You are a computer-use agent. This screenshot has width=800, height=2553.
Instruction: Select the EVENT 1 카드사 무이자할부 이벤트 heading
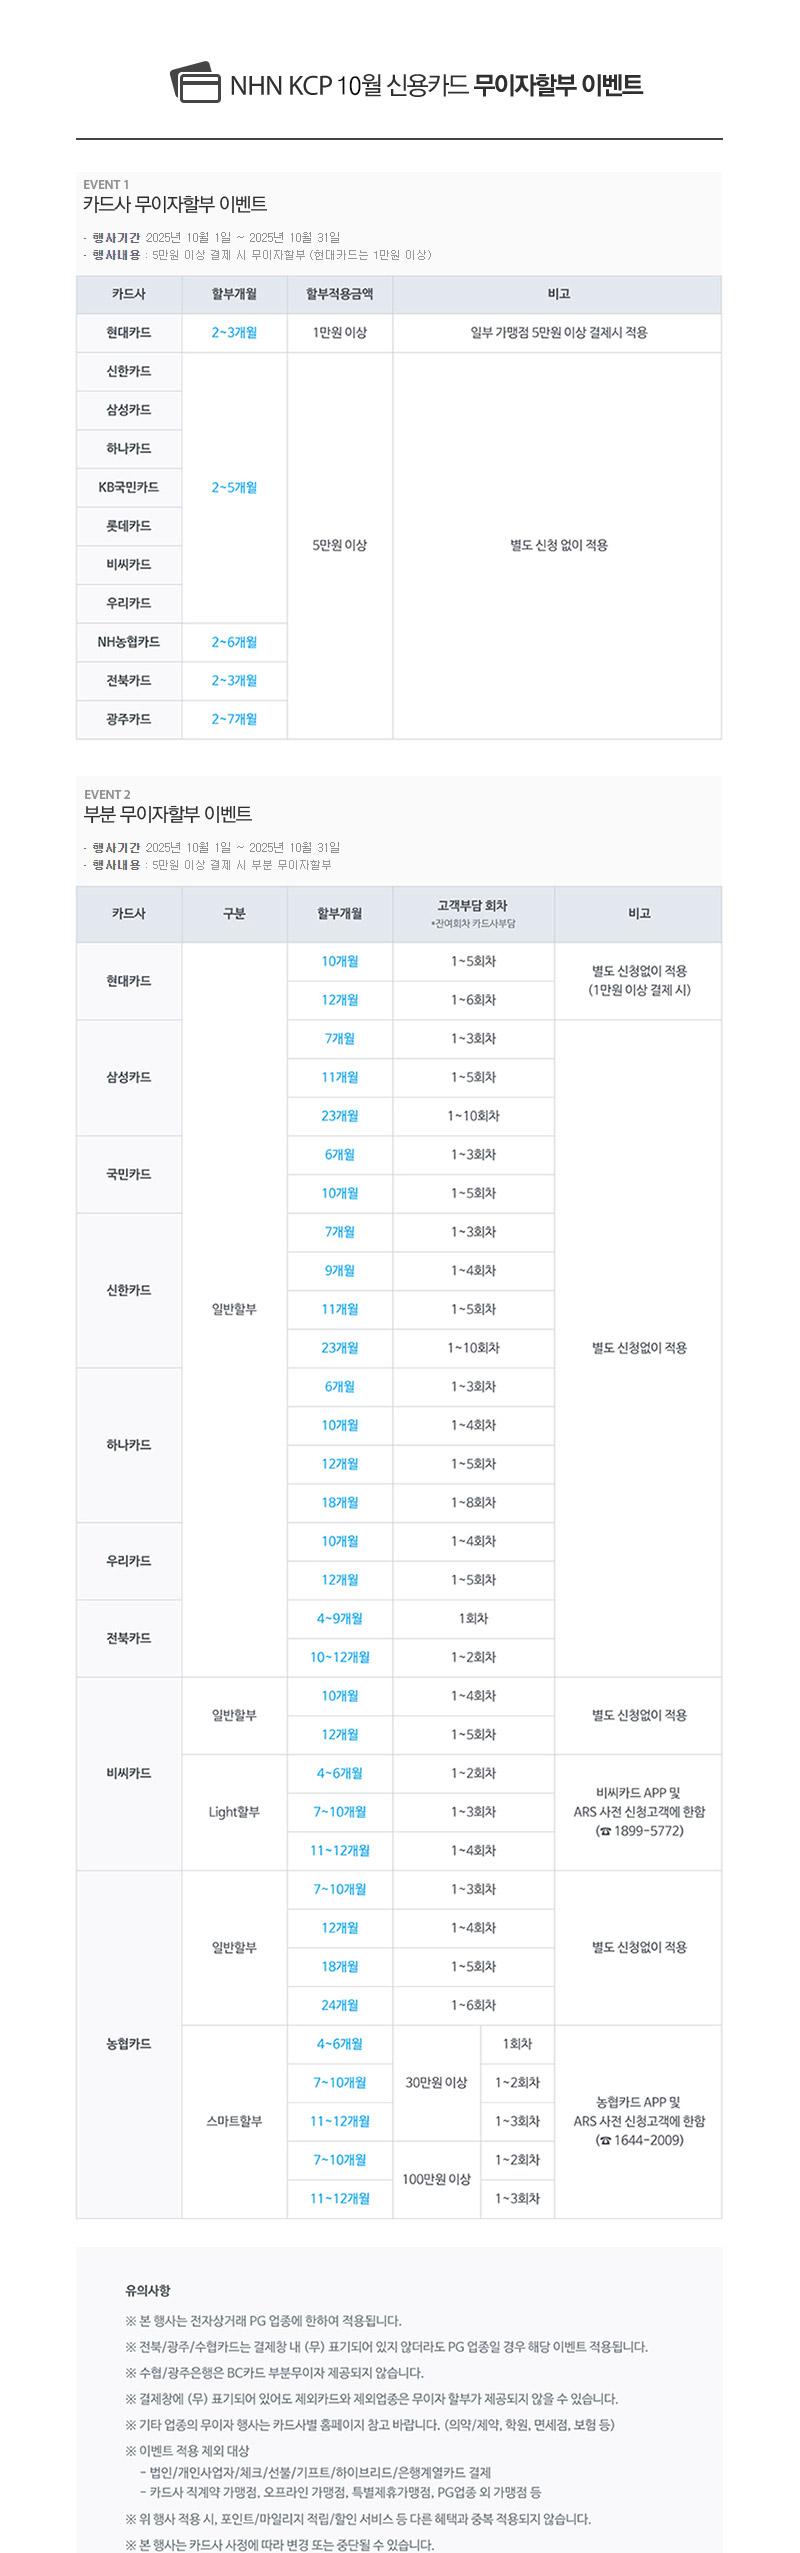175,204
